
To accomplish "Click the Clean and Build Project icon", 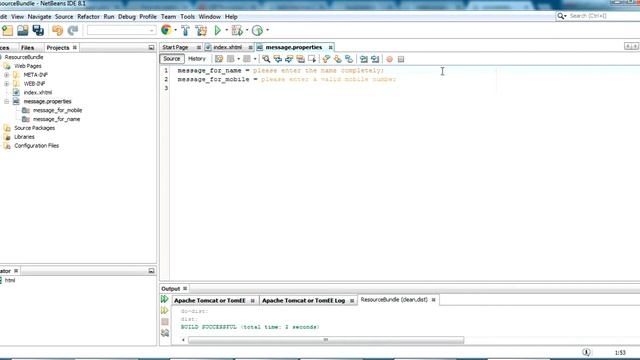I will [x=201, y=30].
